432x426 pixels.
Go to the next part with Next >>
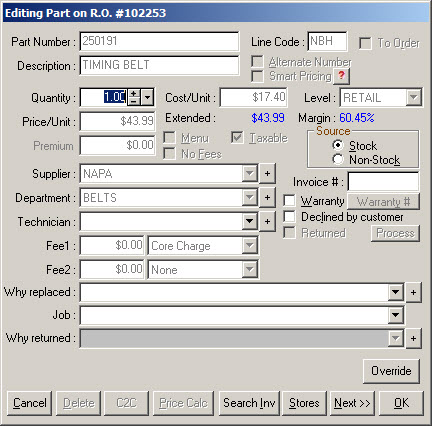pos(352,403)
